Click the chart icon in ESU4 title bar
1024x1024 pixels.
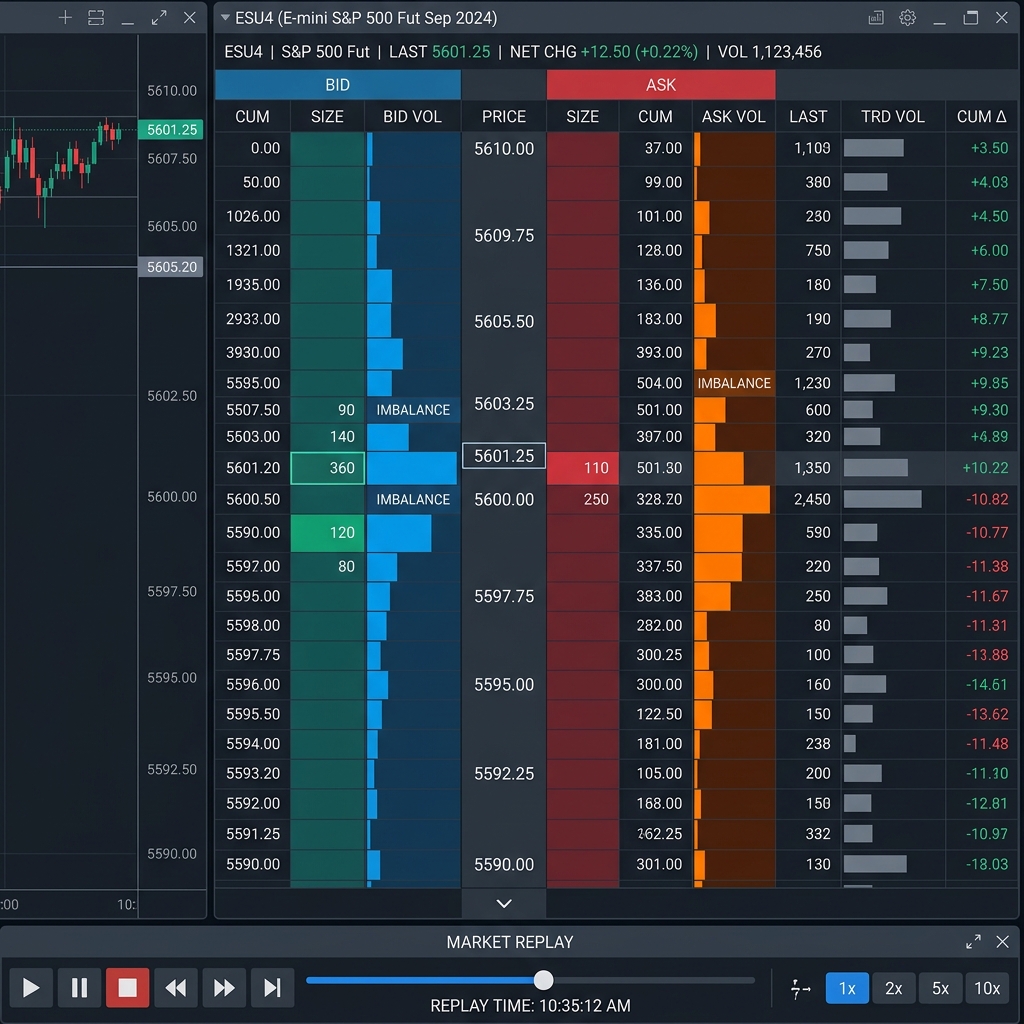(876, 18)
